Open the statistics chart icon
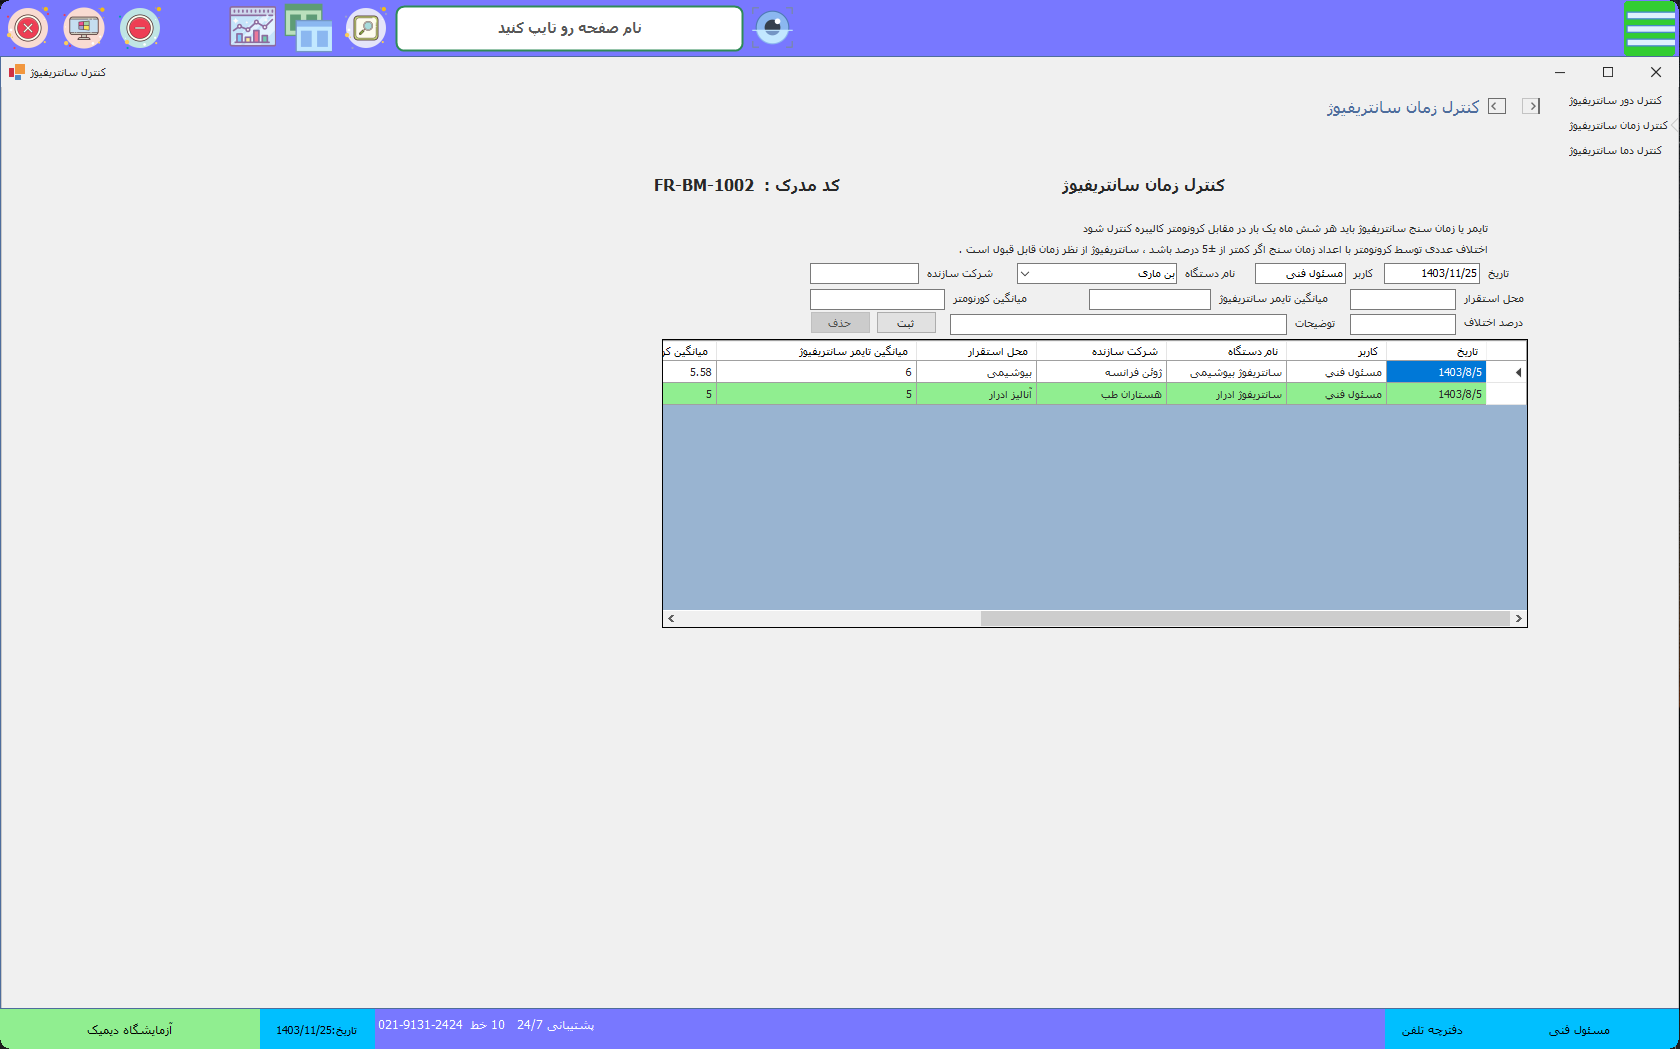Viewport: 1680px width, 1049px height. pos(253,28)
